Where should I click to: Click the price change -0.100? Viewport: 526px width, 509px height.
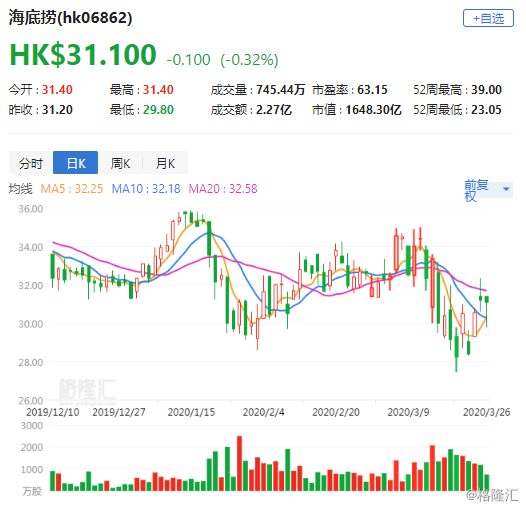coord(189,60)
